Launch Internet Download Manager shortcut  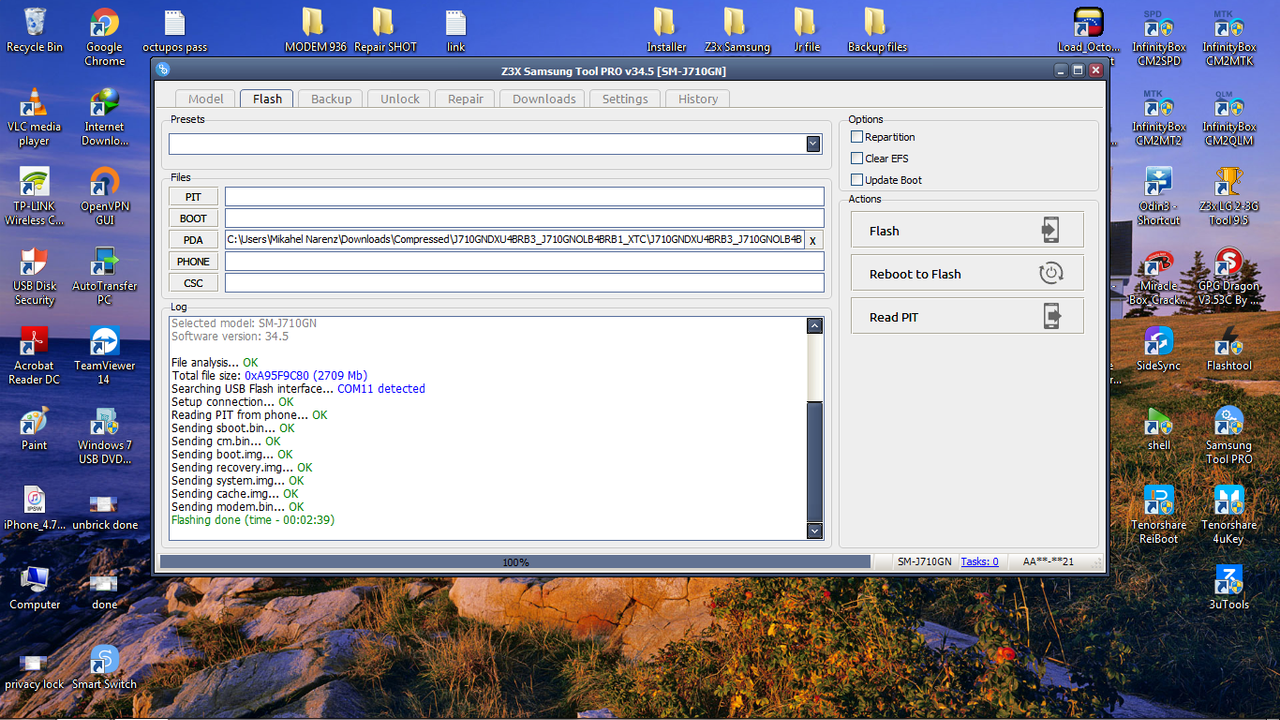104,117
